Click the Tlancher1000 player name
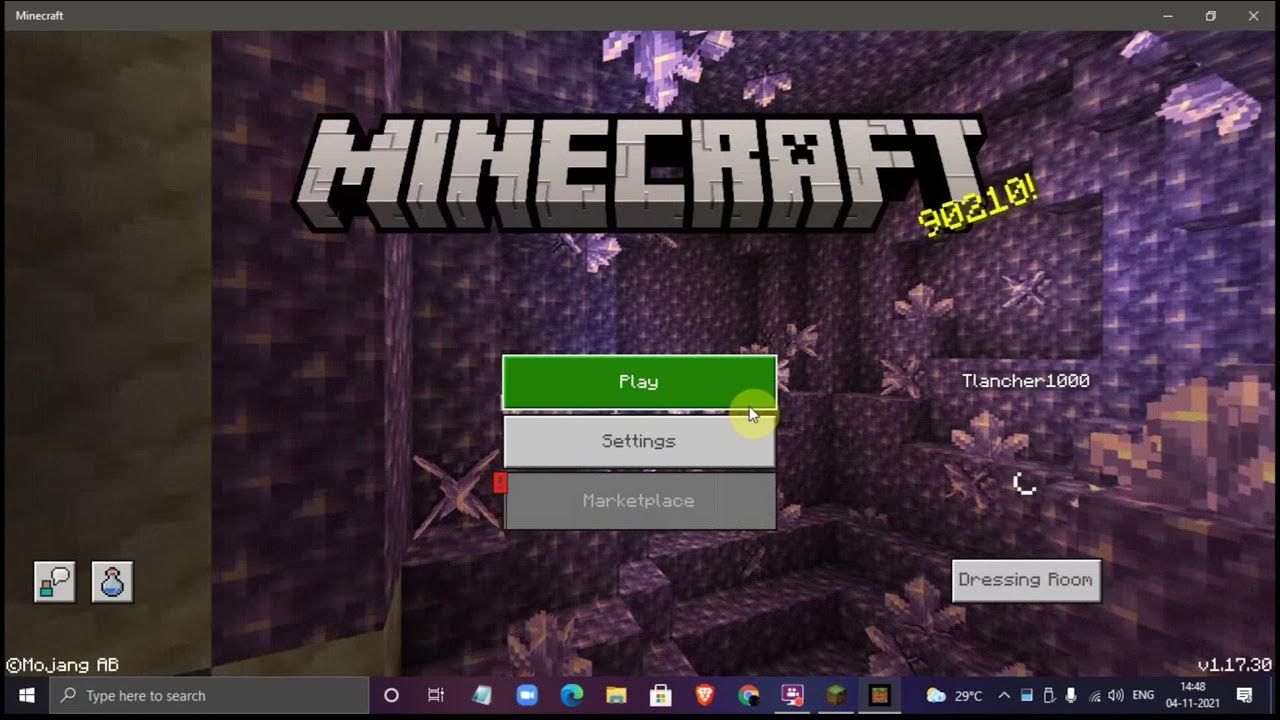Screen dimensions: 1280x720 [1025, 381]
